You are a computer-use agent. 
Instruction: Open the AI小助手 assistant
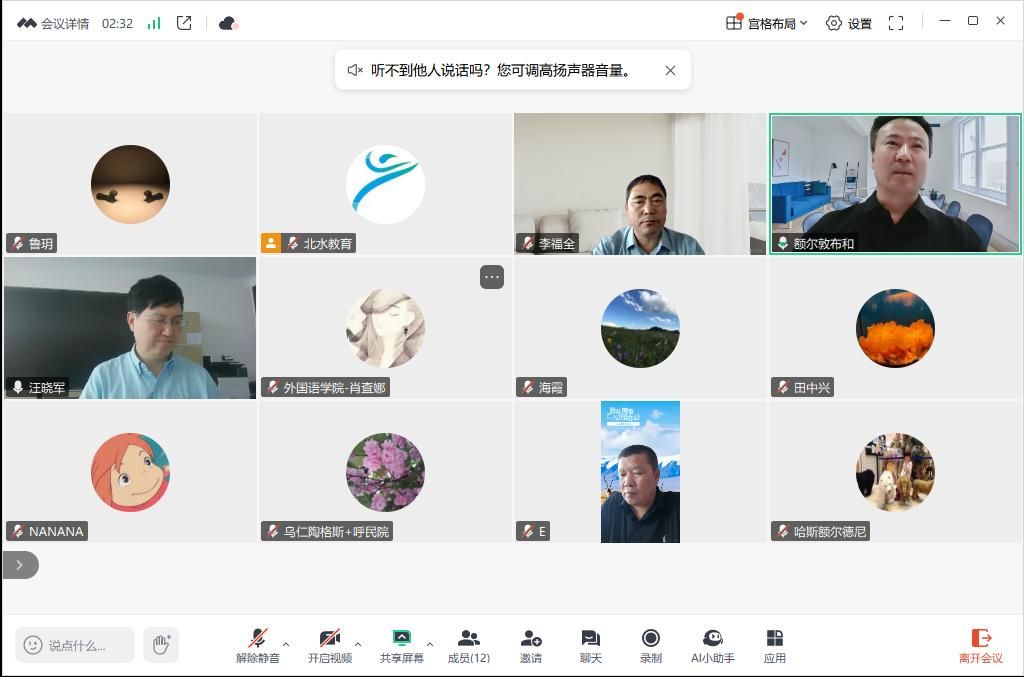pos(713,645)
